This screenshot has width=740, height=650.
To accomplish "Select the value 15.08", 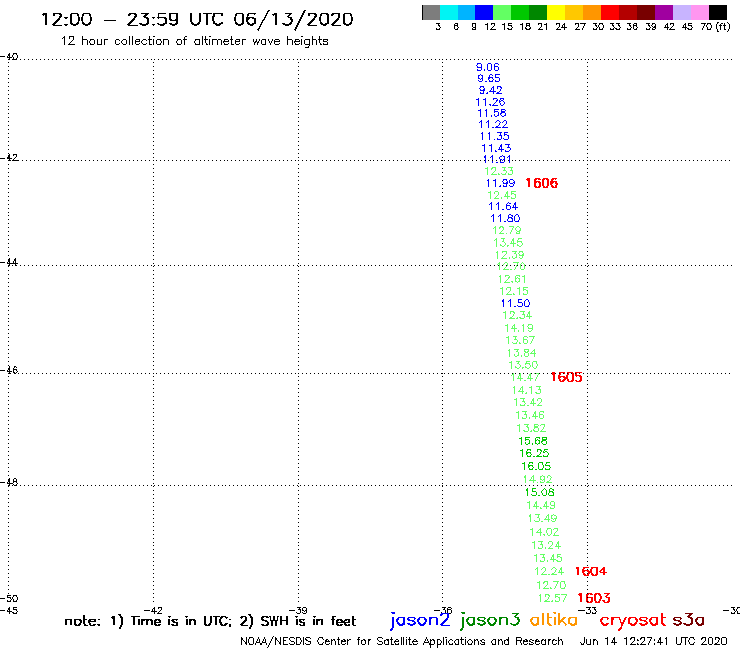I will click(539, 492).
